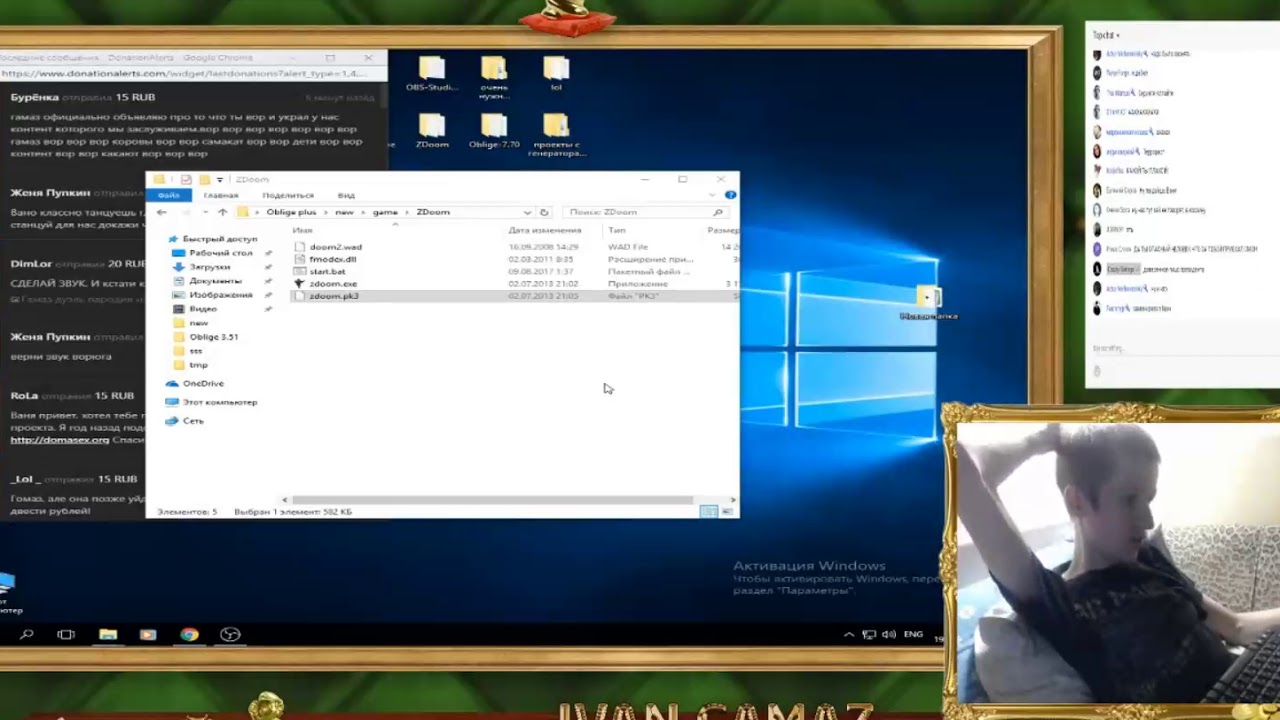This screenshot has width=1280, height=720.
Task: Open 'Новая папка' desktop folder
Action: [929, 302]
